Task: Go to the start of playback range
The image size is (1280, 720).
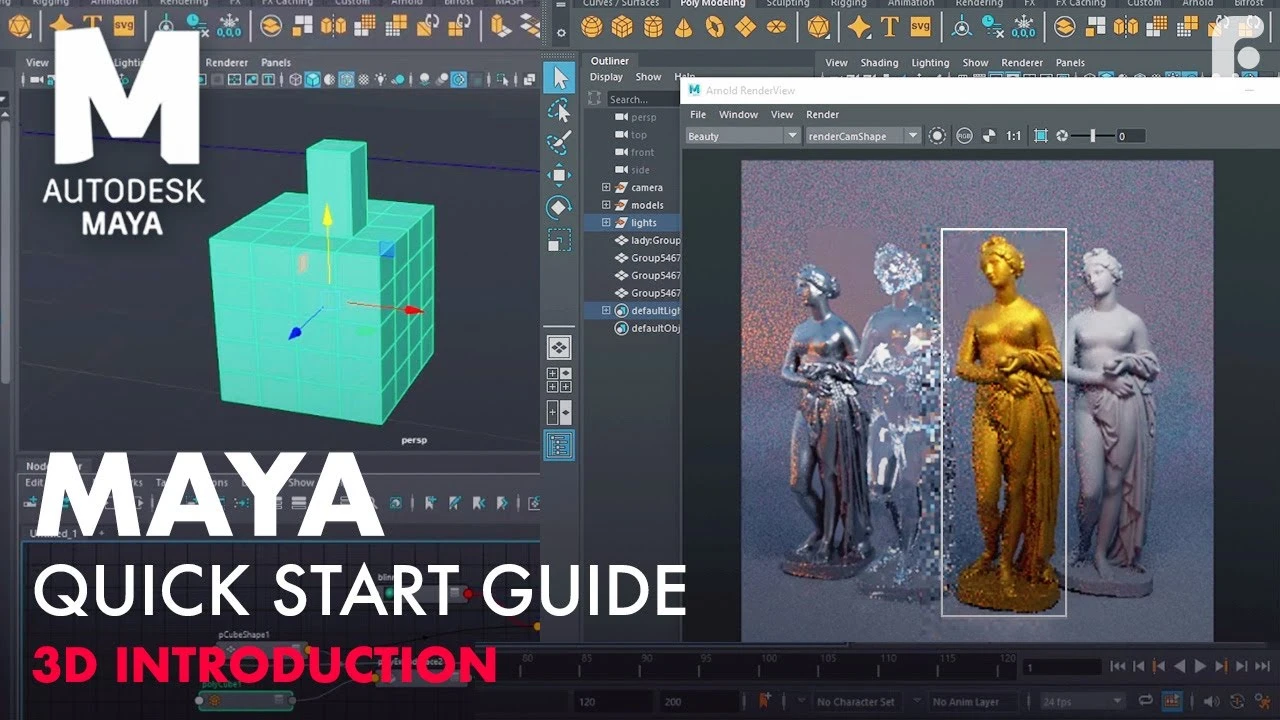Action: [1118, 666]
